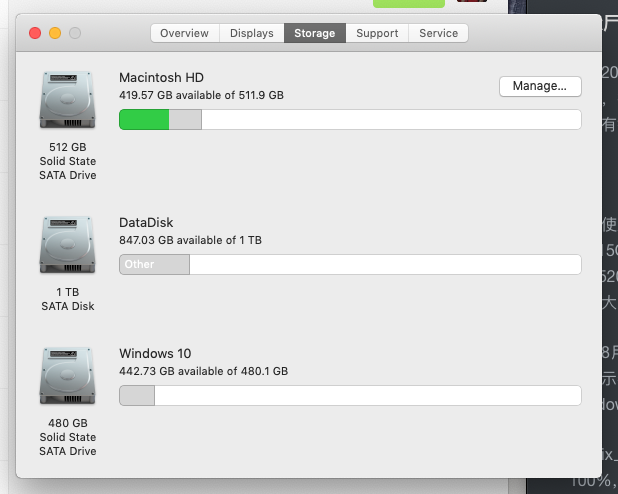The height and width of the screenshot is (494, 618).
Task: Open the Displays tab
Action: click(251, 33)
